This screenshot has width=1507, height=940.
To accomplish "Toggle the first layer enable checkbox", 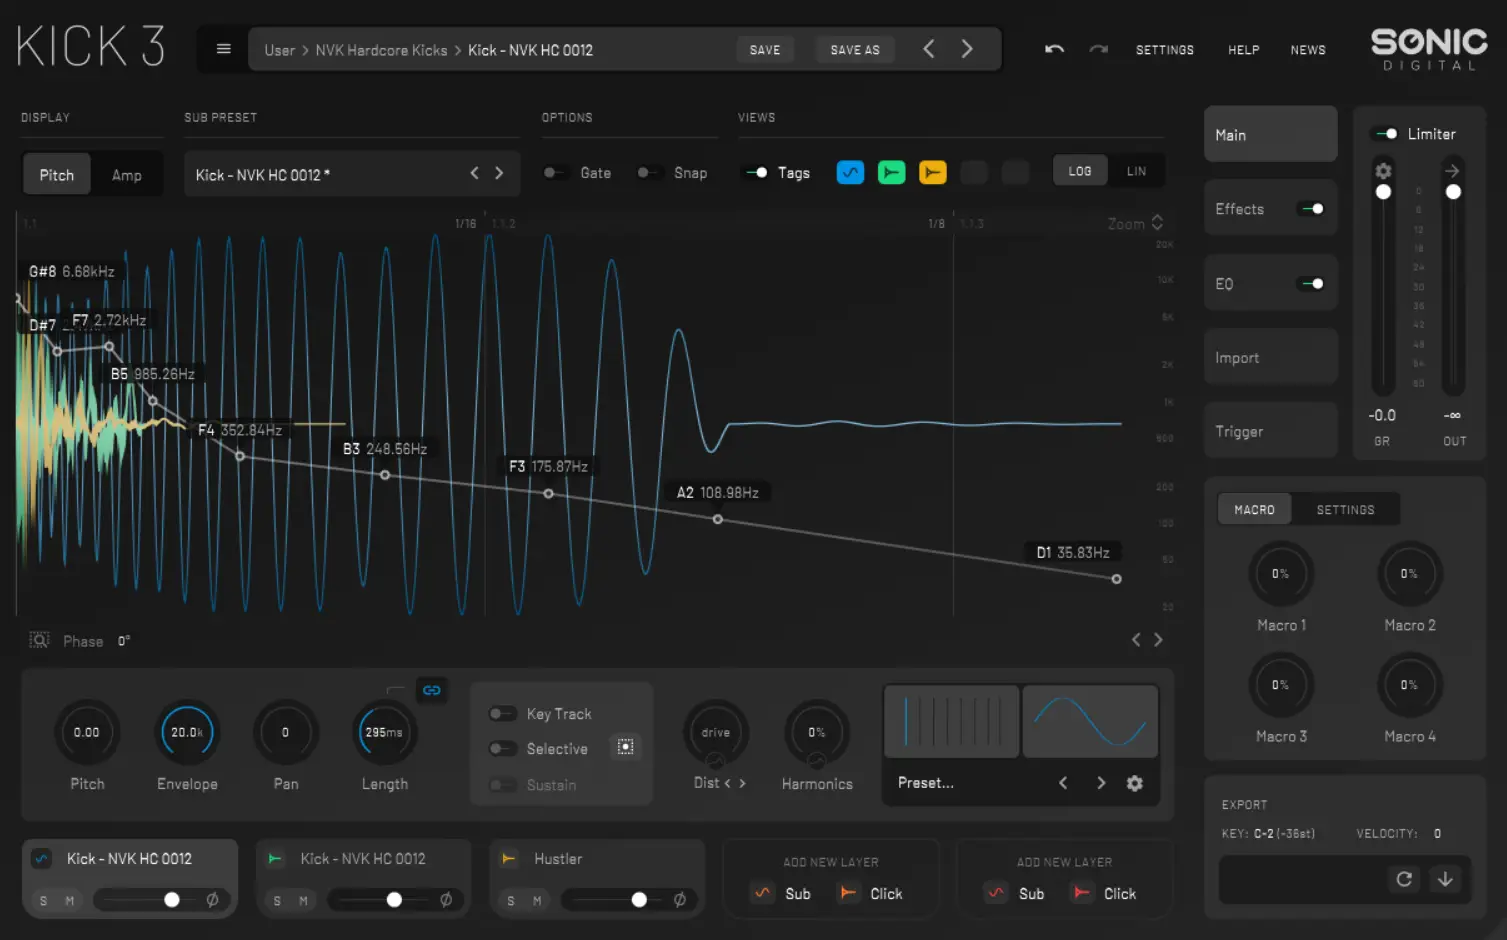I will point(41,858).
